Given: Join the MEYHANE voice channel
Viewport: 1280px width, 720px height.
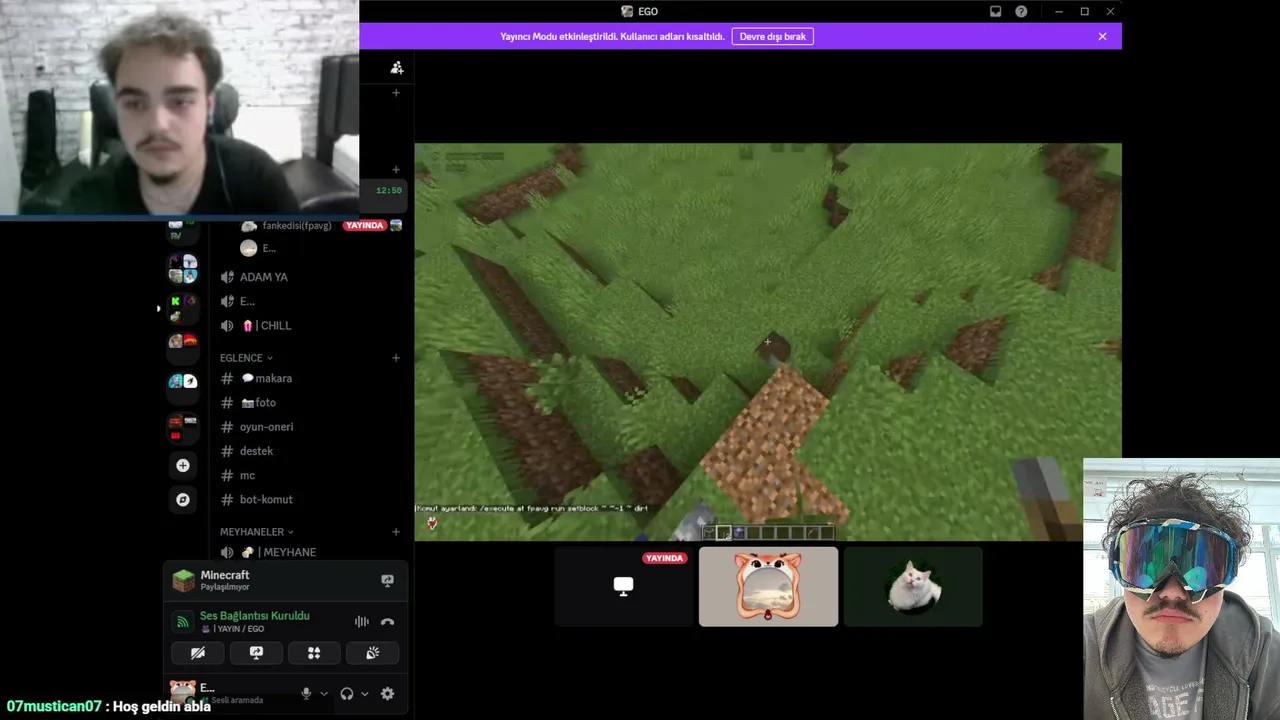Looking at the screenshot, I should (310, 552).
